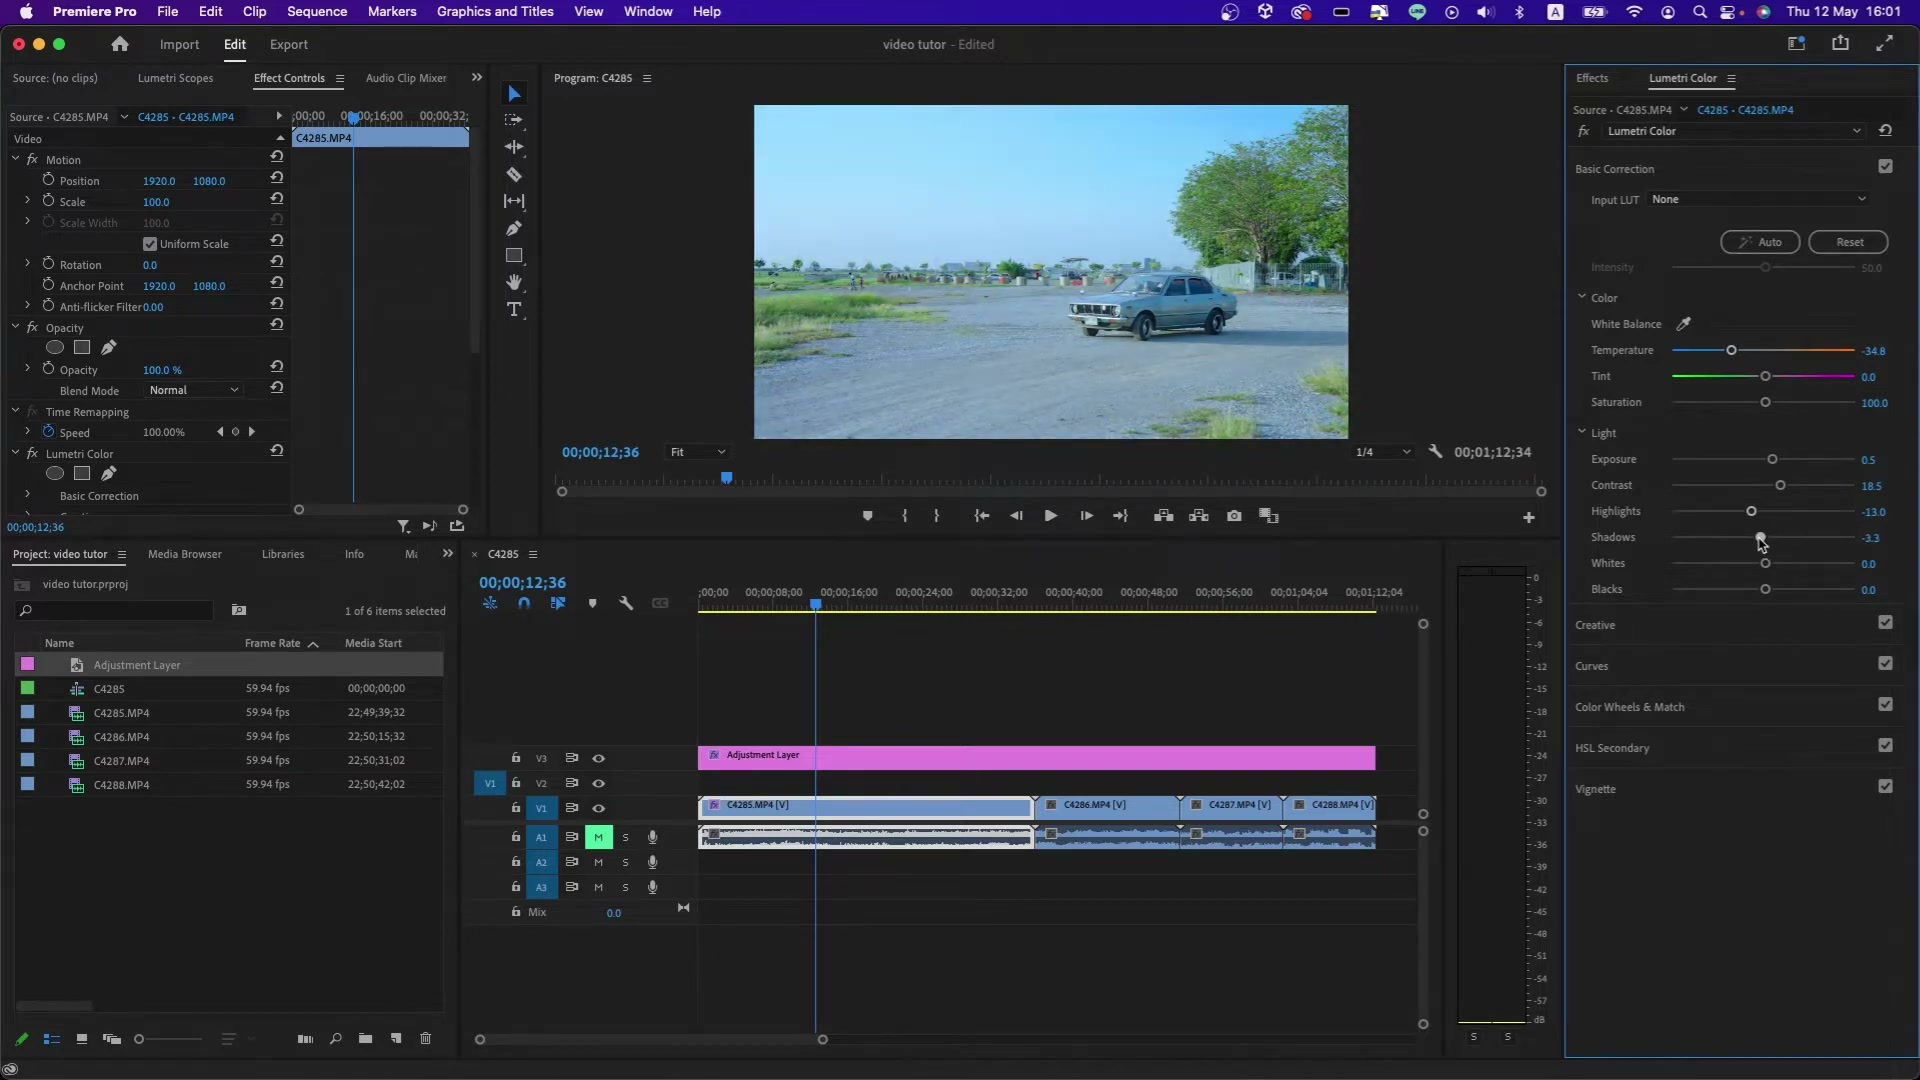Toggle Color Wheels & Match checkbox
The width and height of the screenshot is (1920, 1080).
pyautogui.click(x=1885, y=704)
